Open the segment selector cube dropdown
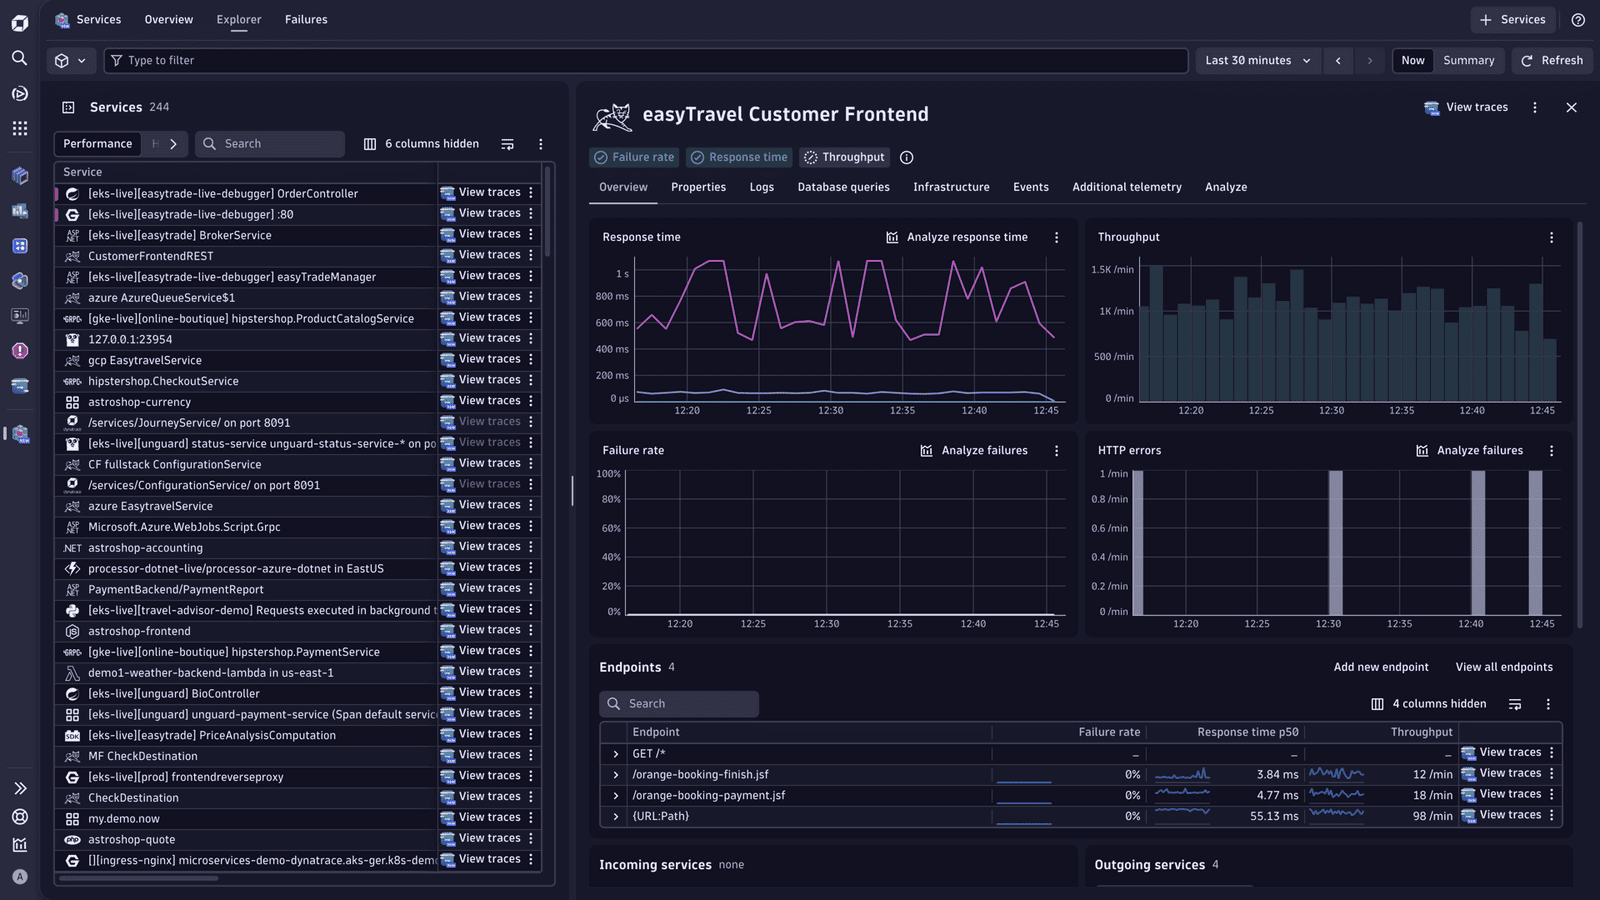 click(x=70, y=61)
